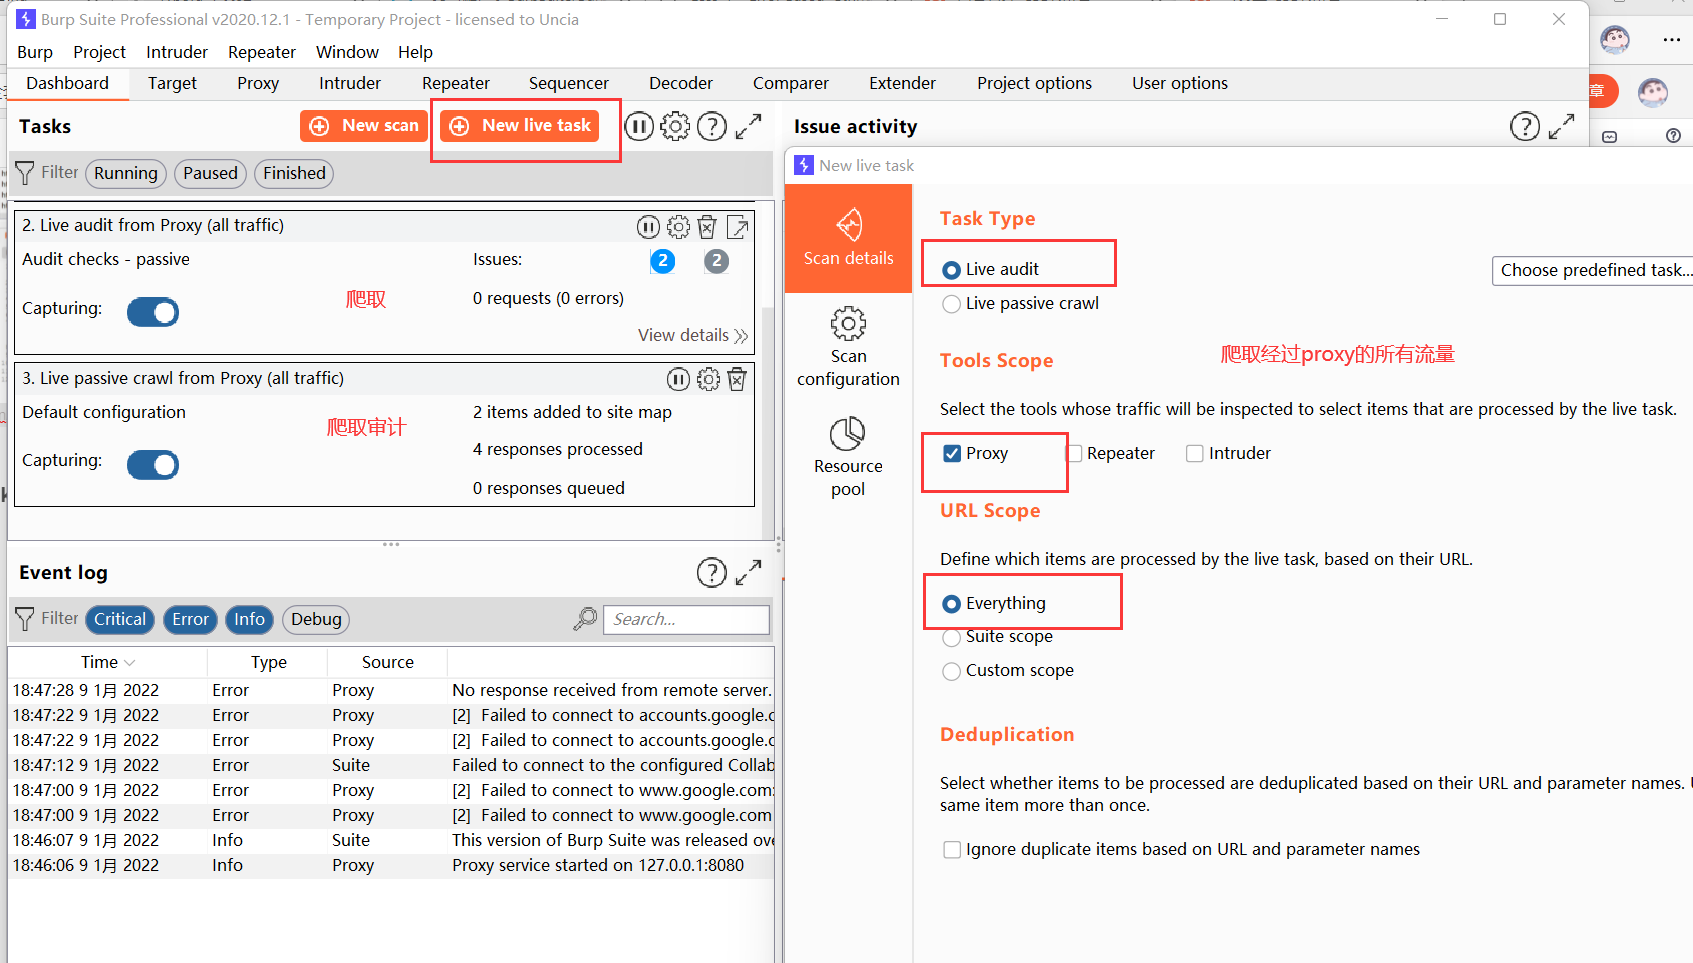1693x963 pixels.
Task: Open settings for Live passive crawl task
Action: [x=708, y=380]
